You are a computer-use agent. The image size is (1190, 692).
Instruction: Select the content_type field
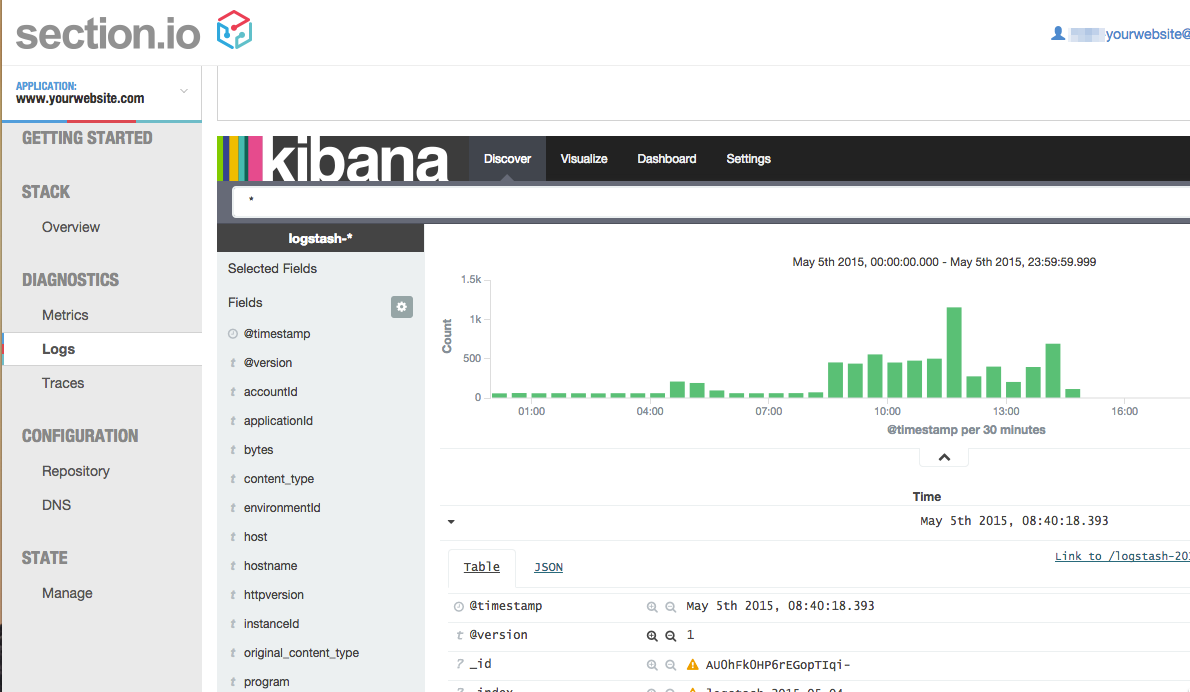click(279, 479)
